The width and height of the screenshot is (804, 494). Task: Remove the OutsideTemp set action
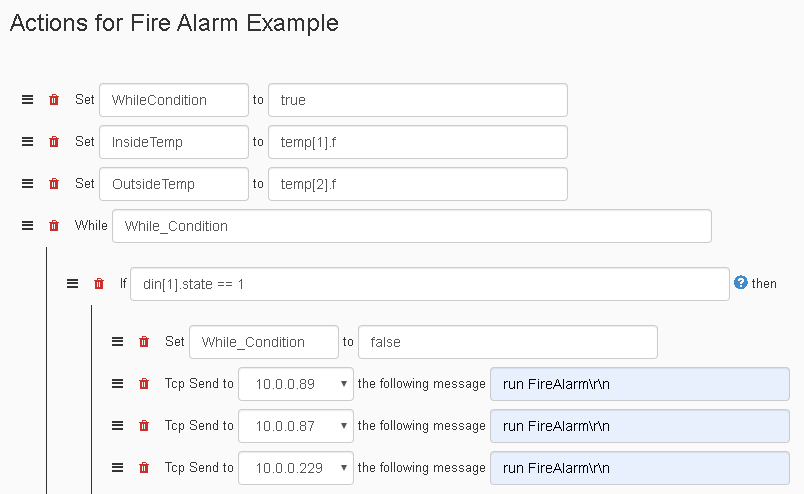tap(54, 184)
